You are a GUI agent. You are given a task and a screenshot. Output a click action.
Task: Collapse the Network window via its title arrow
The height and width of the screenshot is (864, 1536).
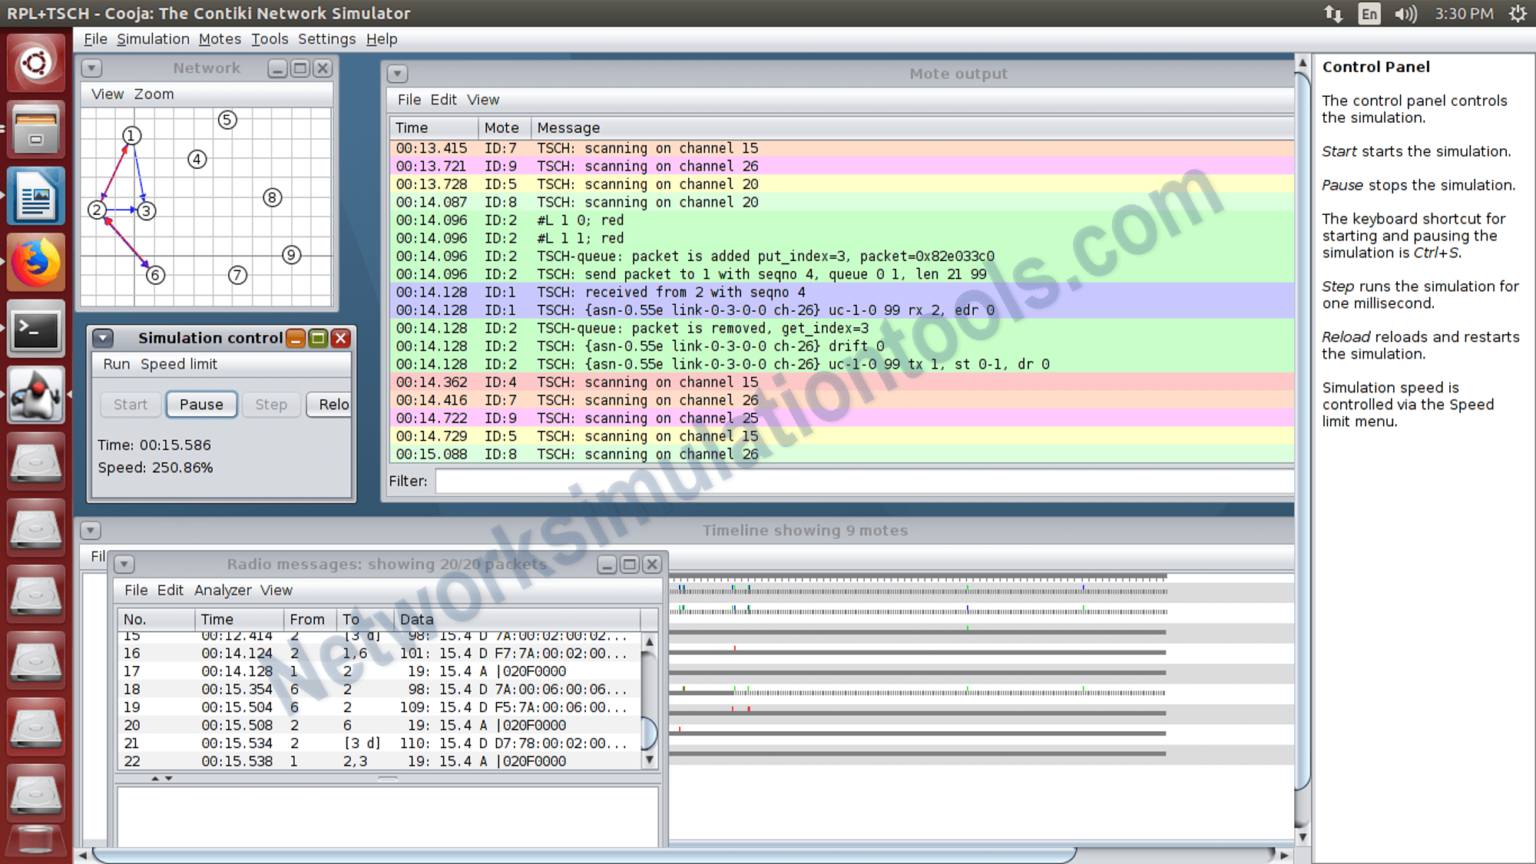pos(91,68)
